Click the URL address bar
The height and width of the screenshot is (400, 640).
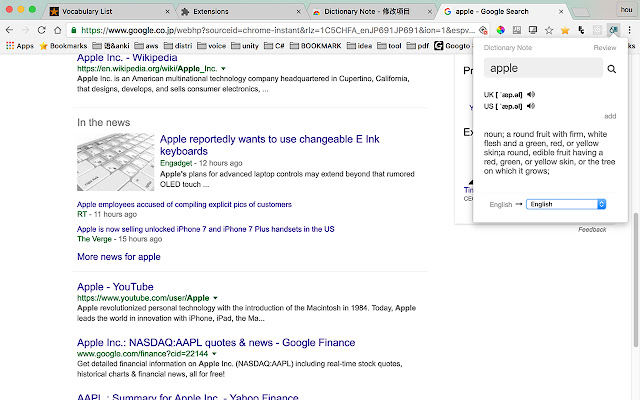coord(278,30)
